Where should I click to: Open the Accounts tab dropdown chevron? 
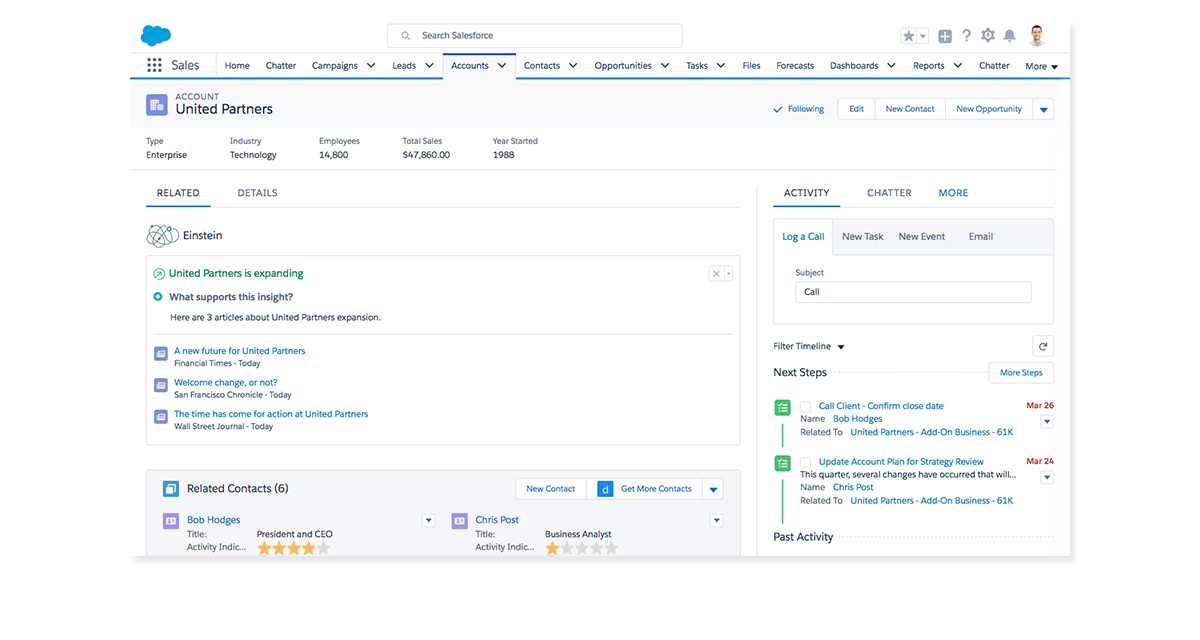503,66
